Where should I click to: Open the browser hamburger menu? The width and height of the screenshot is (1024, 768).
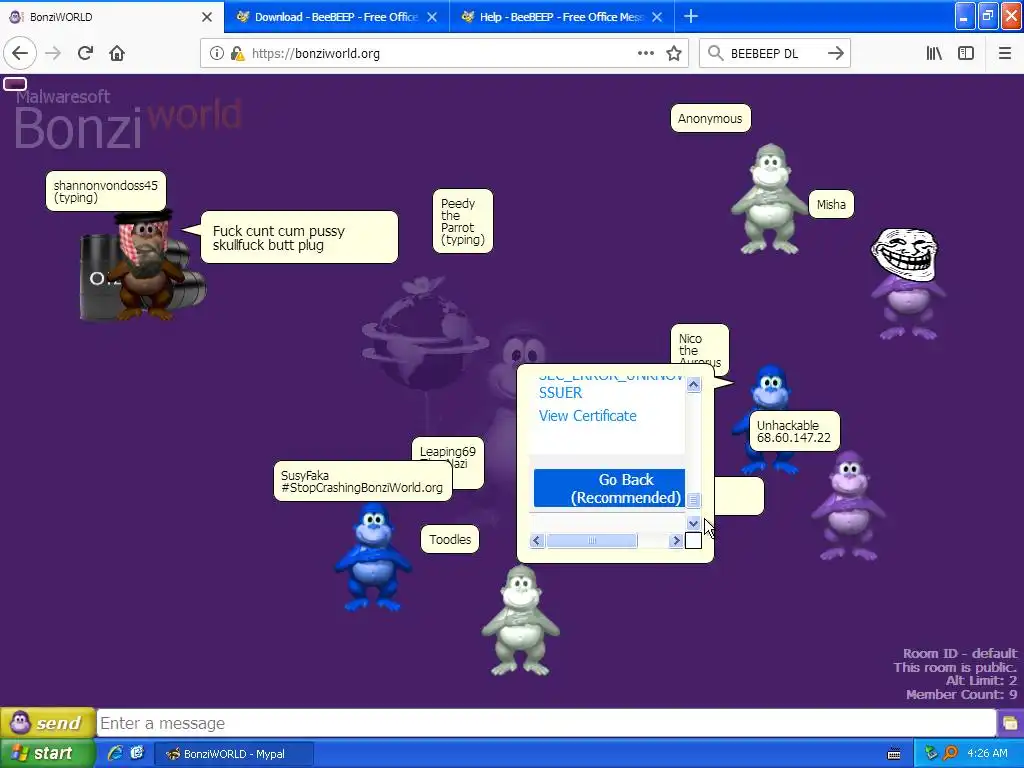click(1005, 53)
